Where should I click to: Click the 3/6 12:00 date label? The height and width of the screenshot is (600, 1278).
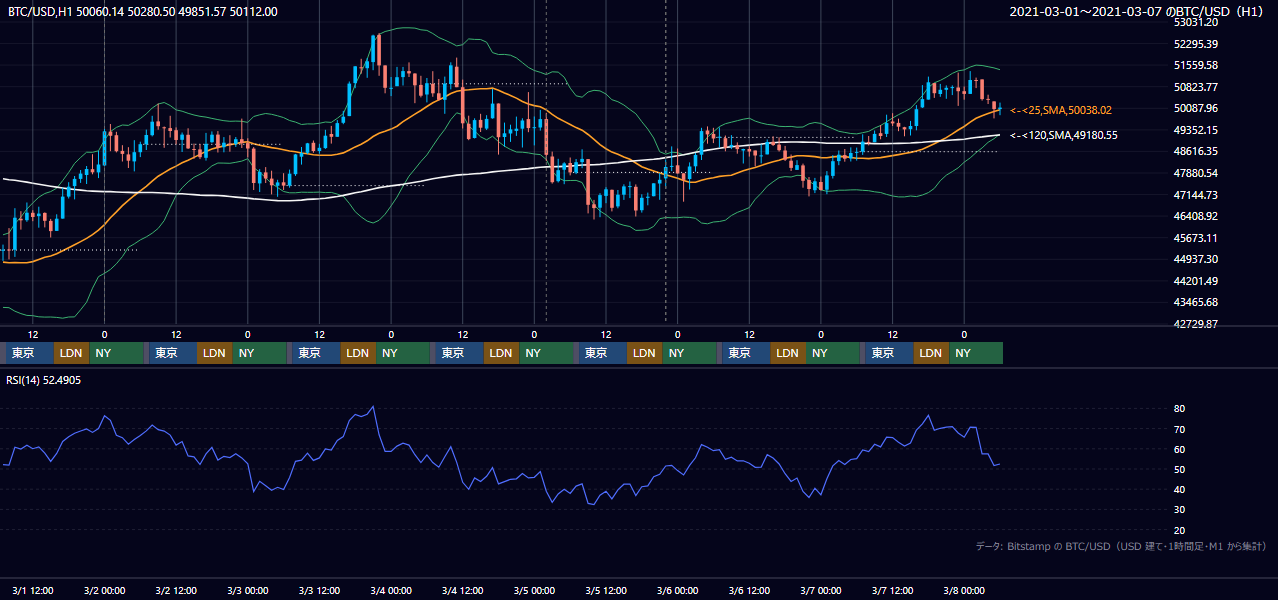coord(750,590)
